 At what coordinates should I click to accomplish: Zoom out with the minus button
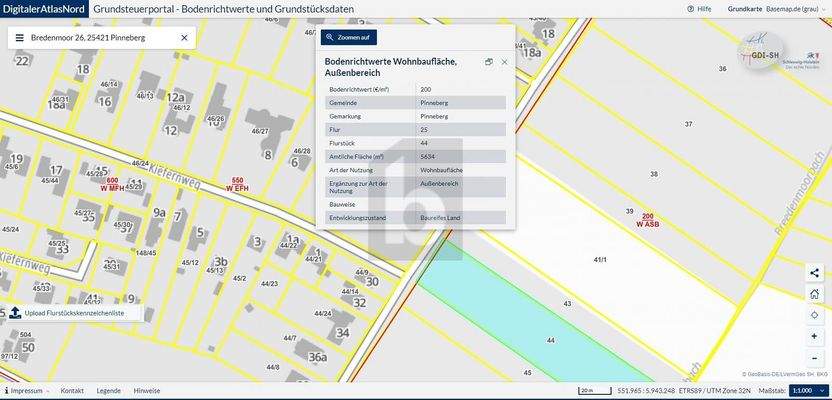coord(815,357)
